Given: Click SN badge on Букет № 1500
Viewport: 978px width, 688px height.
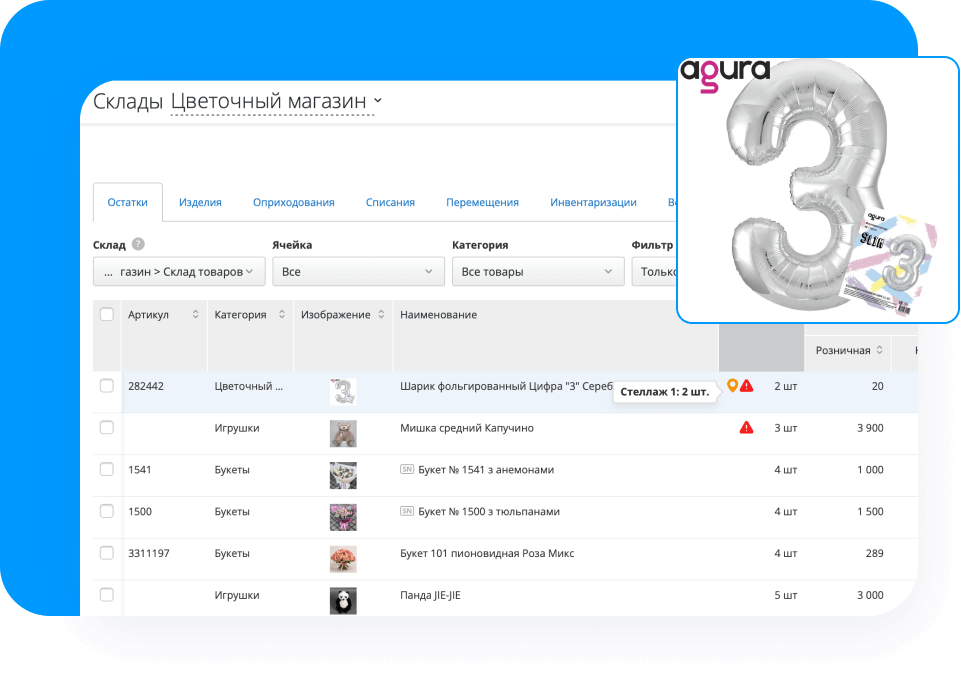Looking at the screenshot, I should (406, 512).
